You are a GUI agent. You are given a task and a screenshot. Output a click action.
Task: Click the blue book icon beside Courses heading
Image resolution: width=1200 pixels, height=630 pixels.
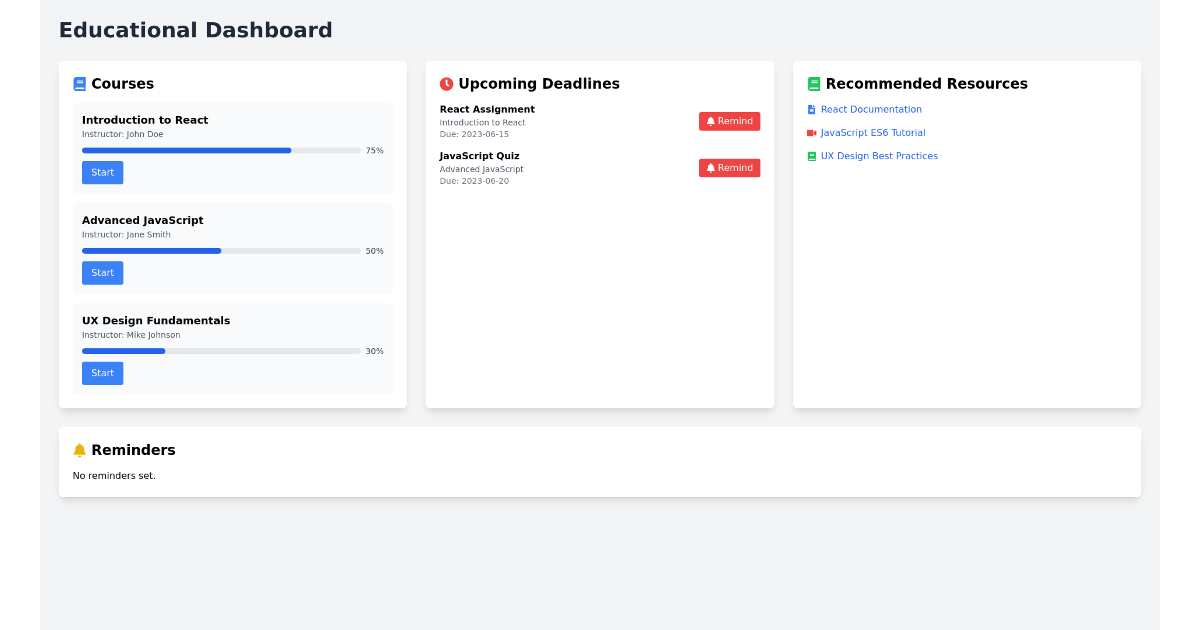point(79,84)
